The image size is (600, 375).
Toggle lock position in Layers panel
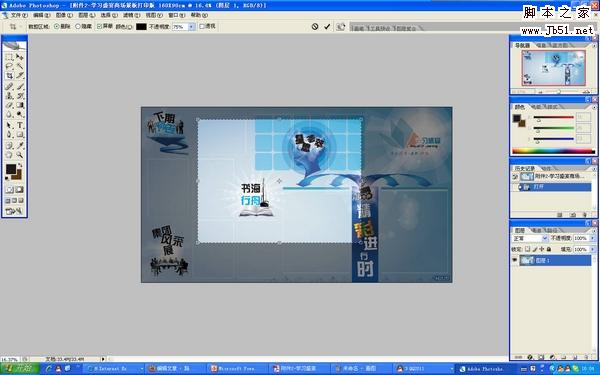(541, 249)
